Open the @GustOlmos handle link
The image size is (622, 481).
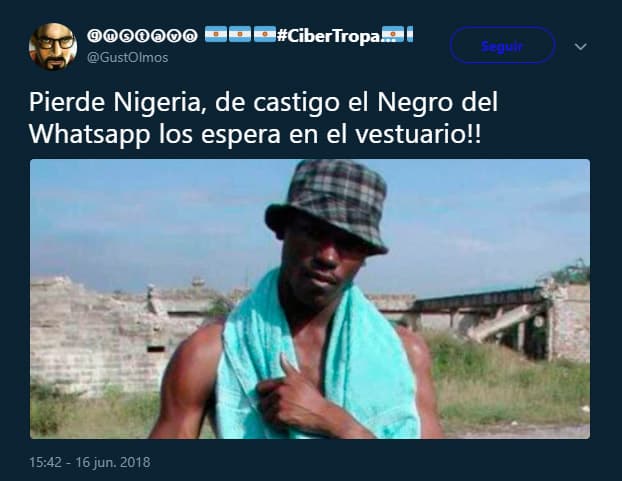127,57
